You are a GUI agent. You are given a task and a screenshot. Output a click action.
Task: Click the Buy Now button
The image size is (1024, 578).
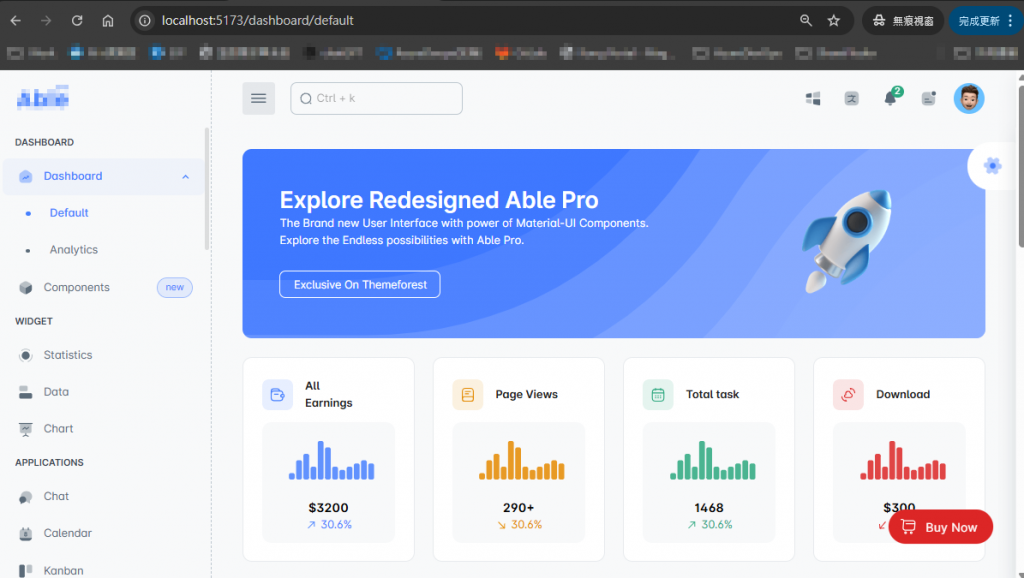pos(940,527)
